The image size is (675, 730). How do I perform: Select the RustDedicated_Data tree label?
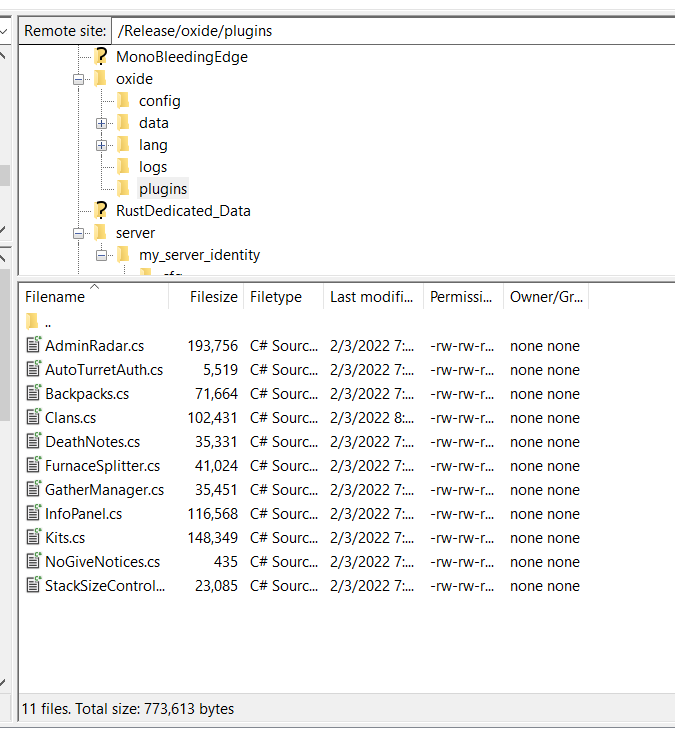(x=183, y=211)
